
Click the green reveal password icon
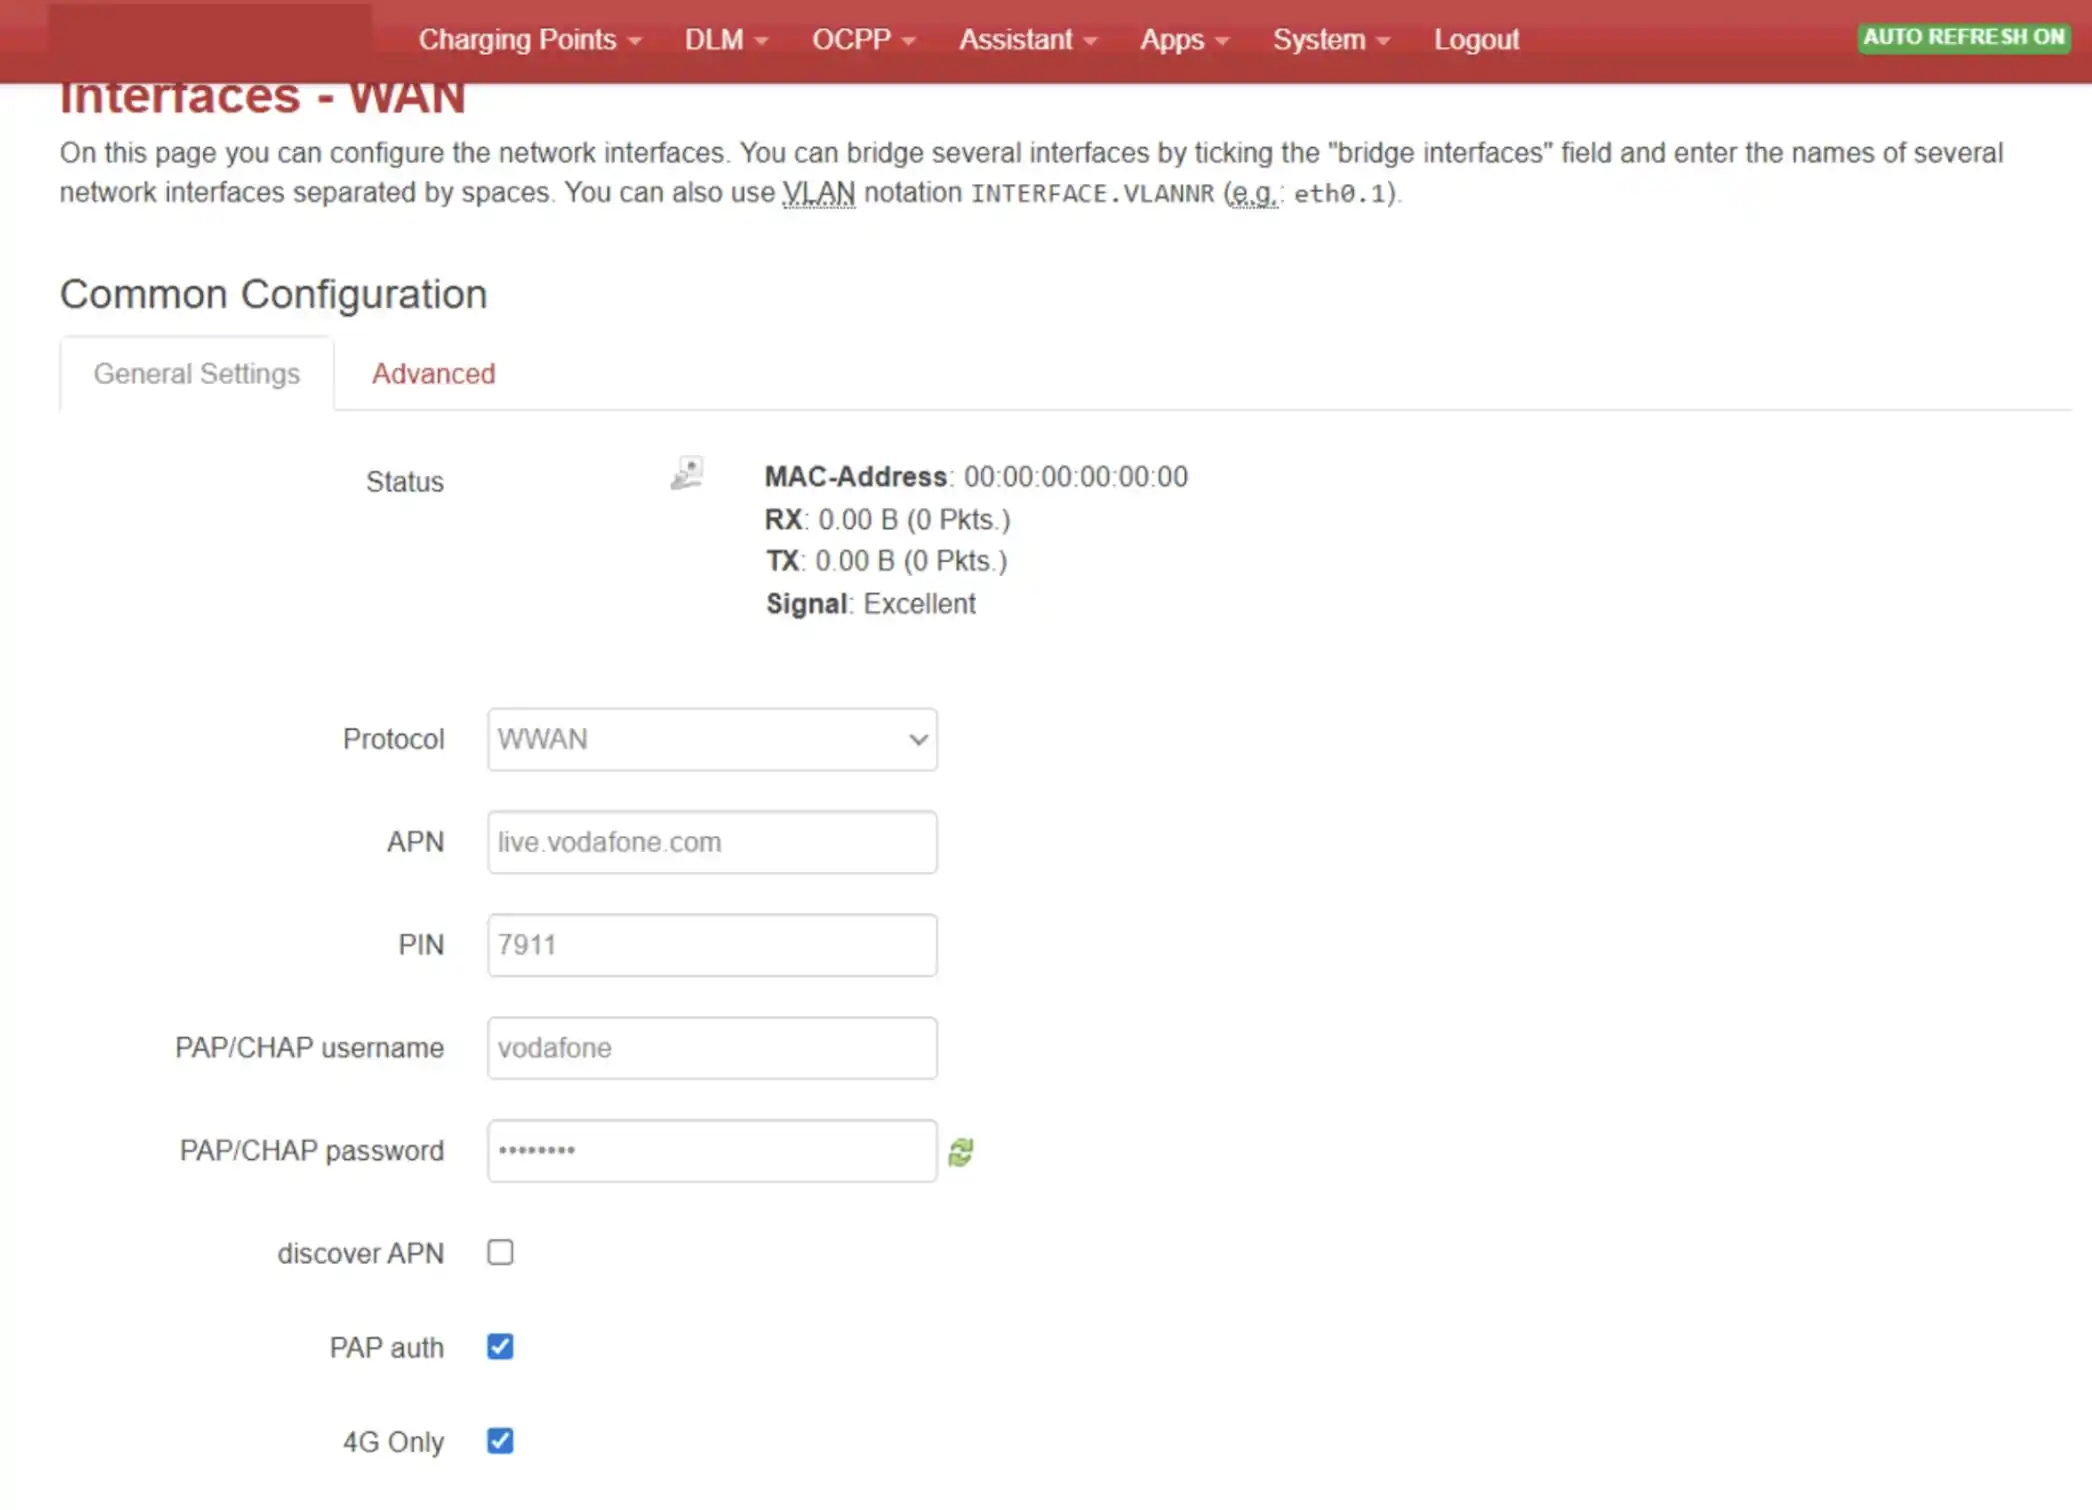tap(961, 1152)
